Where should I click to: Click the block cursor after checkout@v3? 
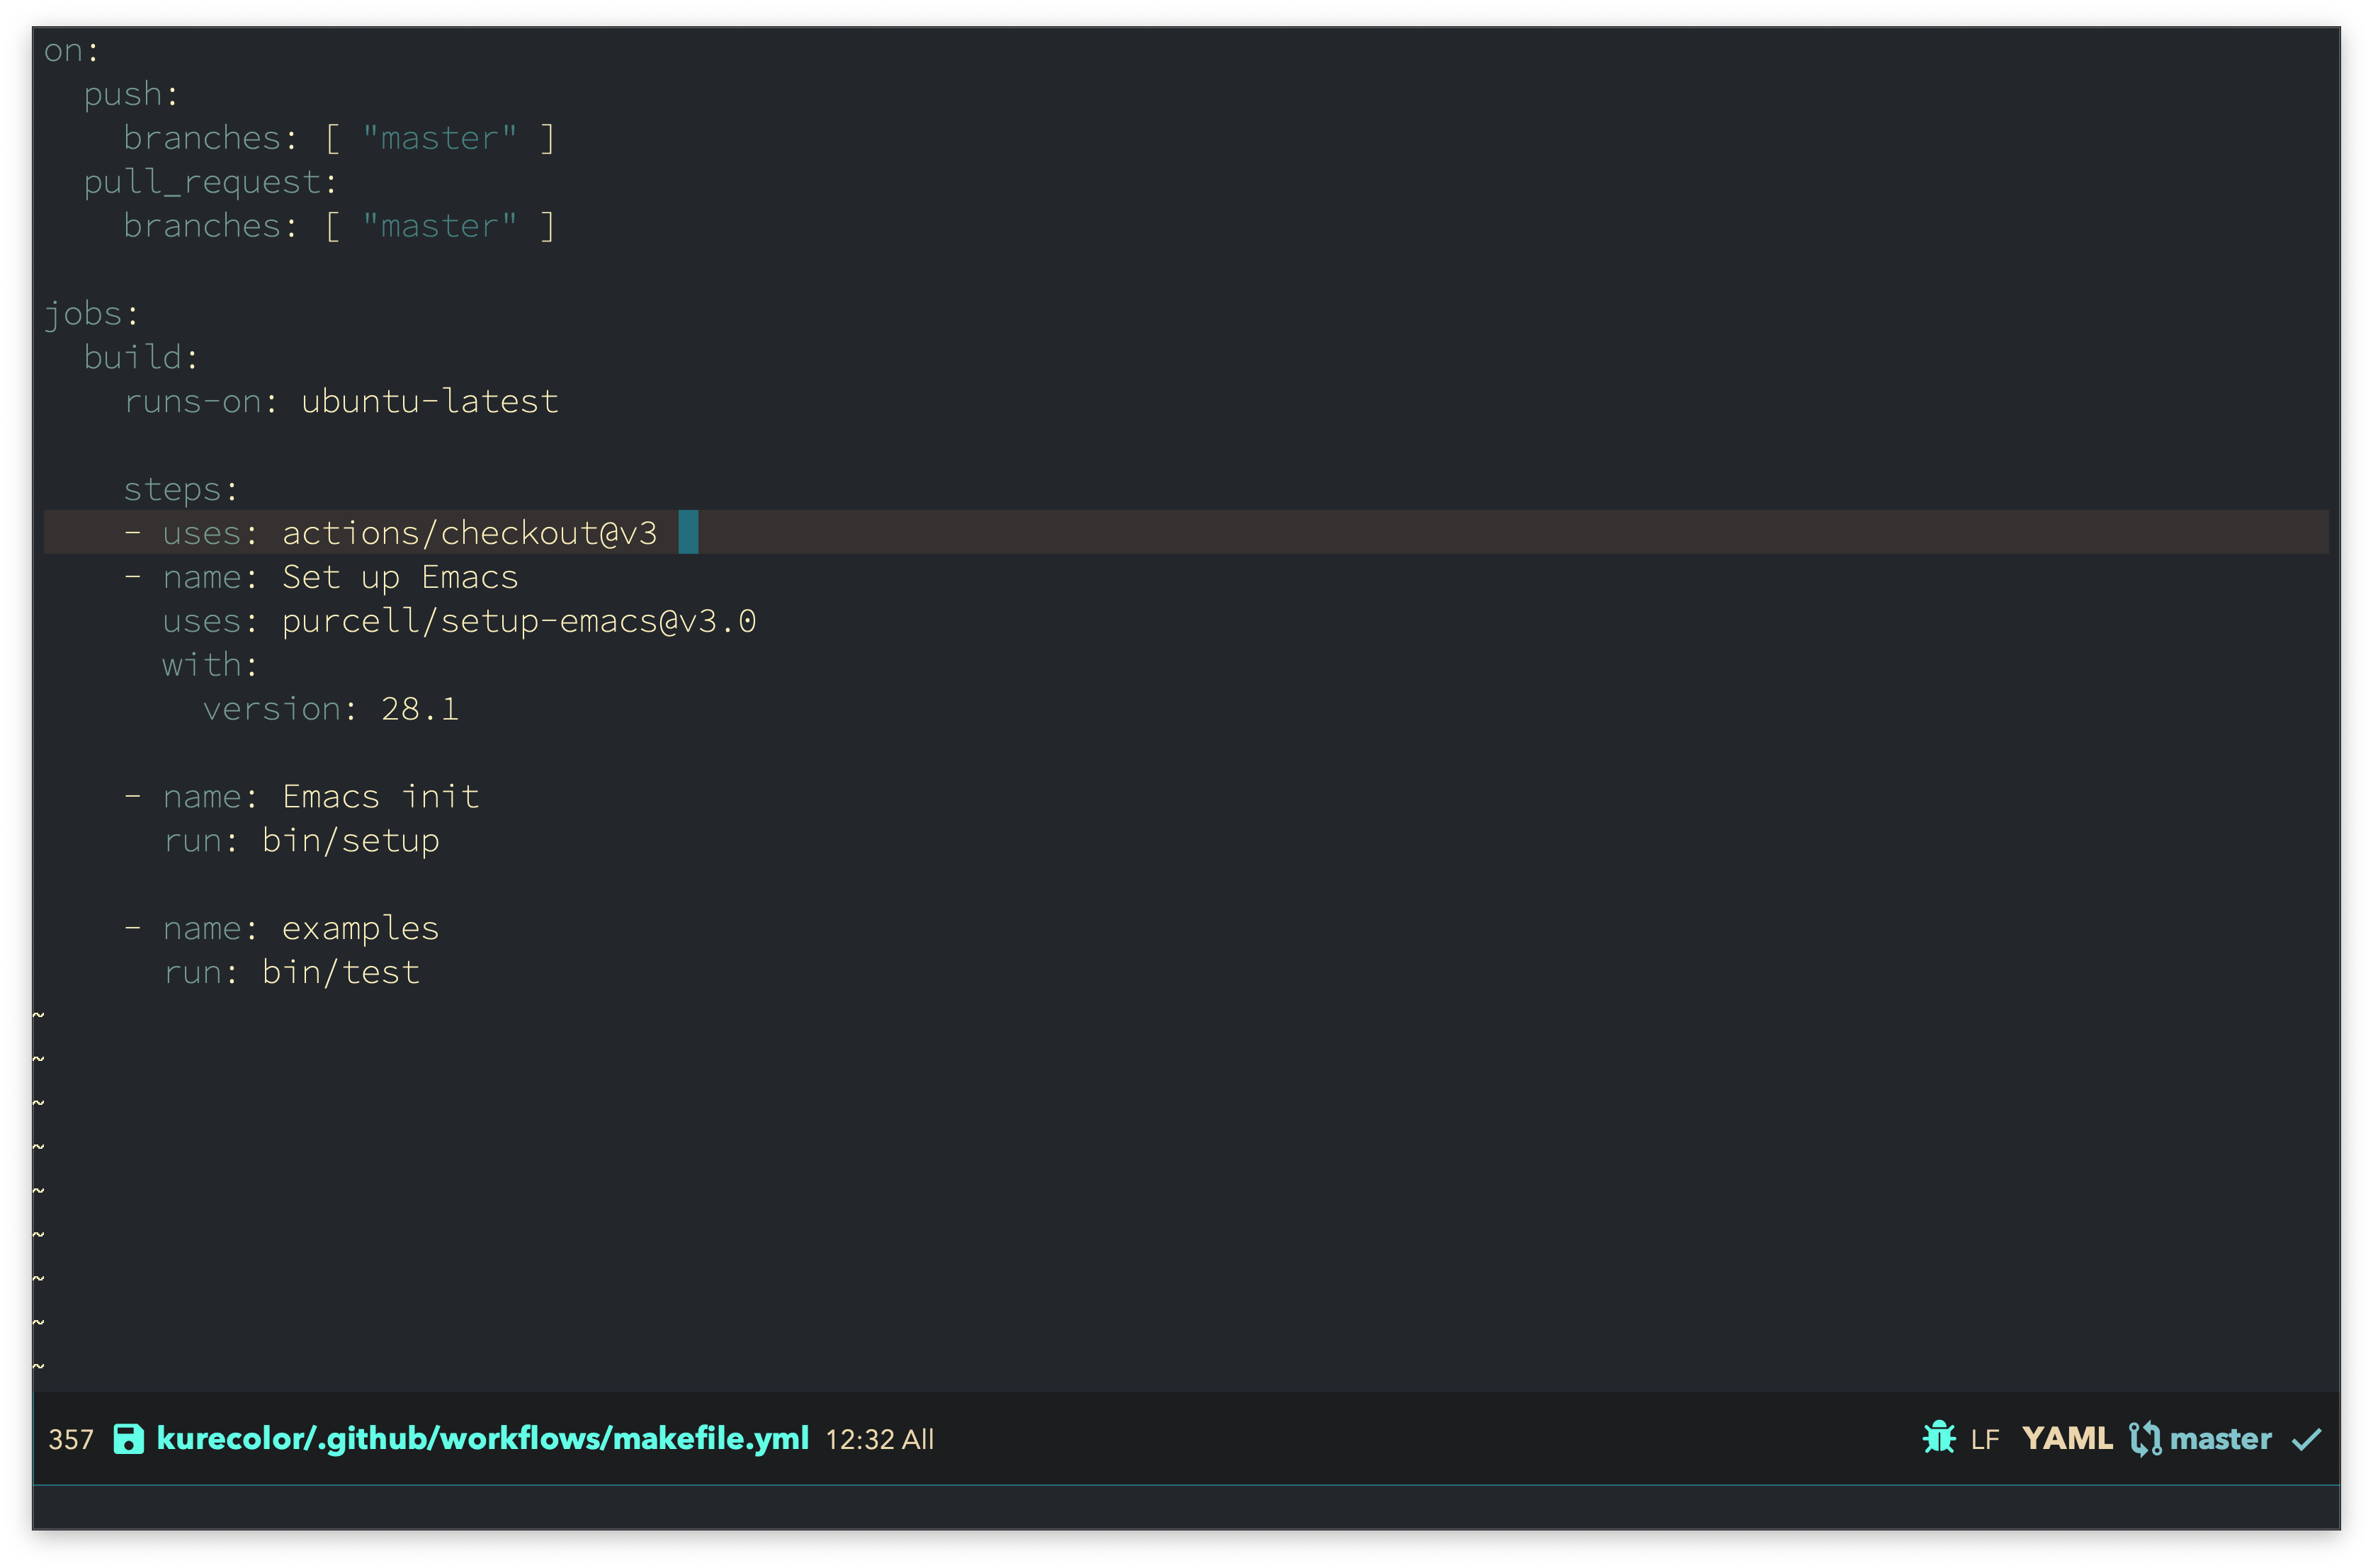688,532
